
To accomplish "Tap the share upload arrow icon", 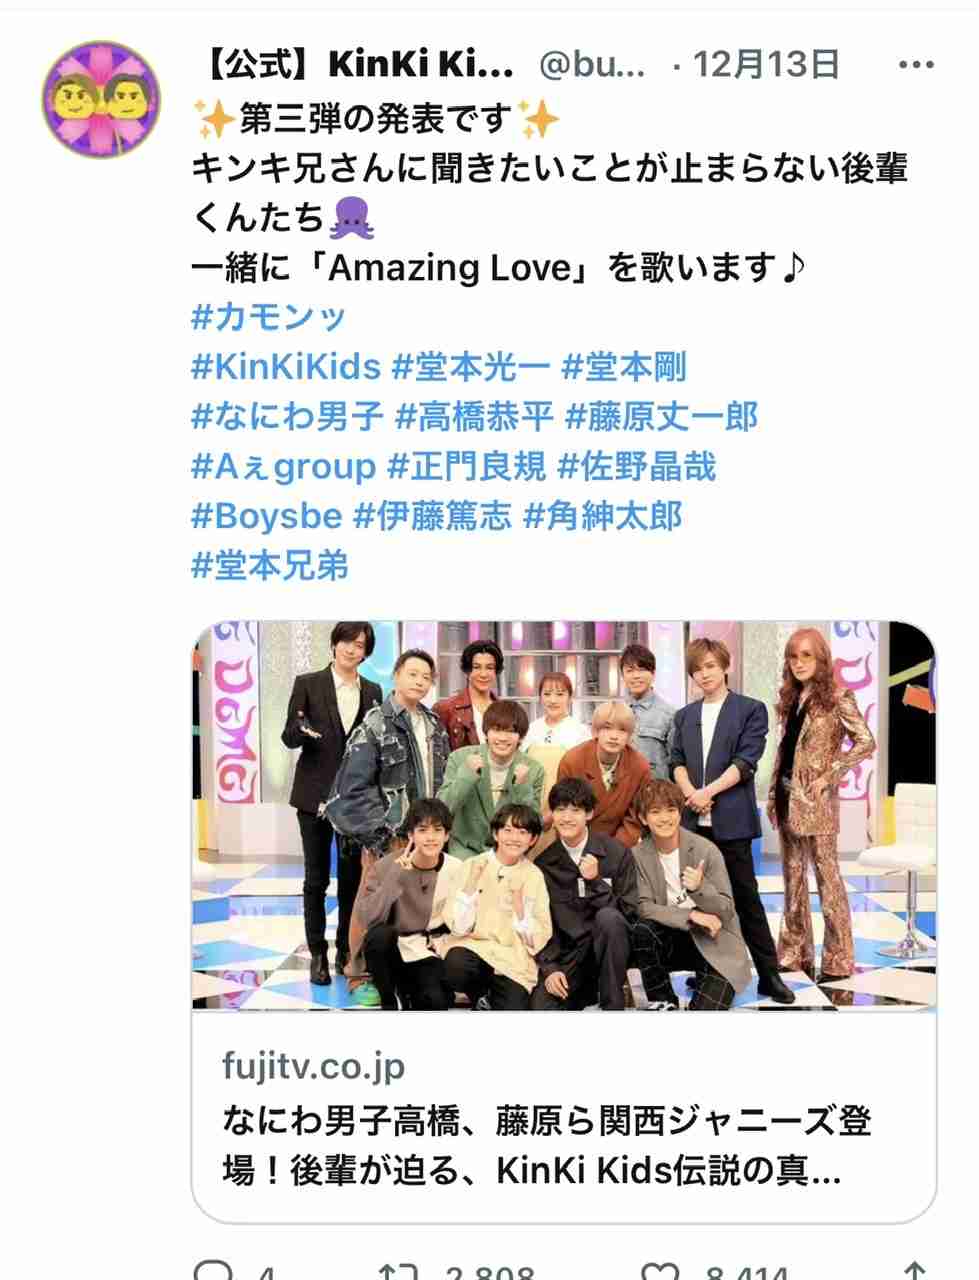I will [912, 1271].
